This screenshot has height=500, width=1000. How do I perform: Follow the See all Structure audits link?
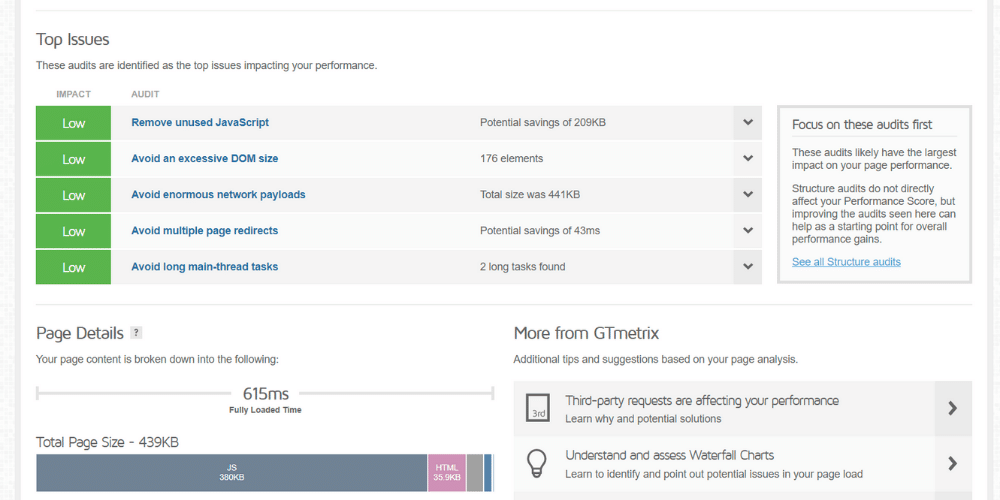click(846, 262)
